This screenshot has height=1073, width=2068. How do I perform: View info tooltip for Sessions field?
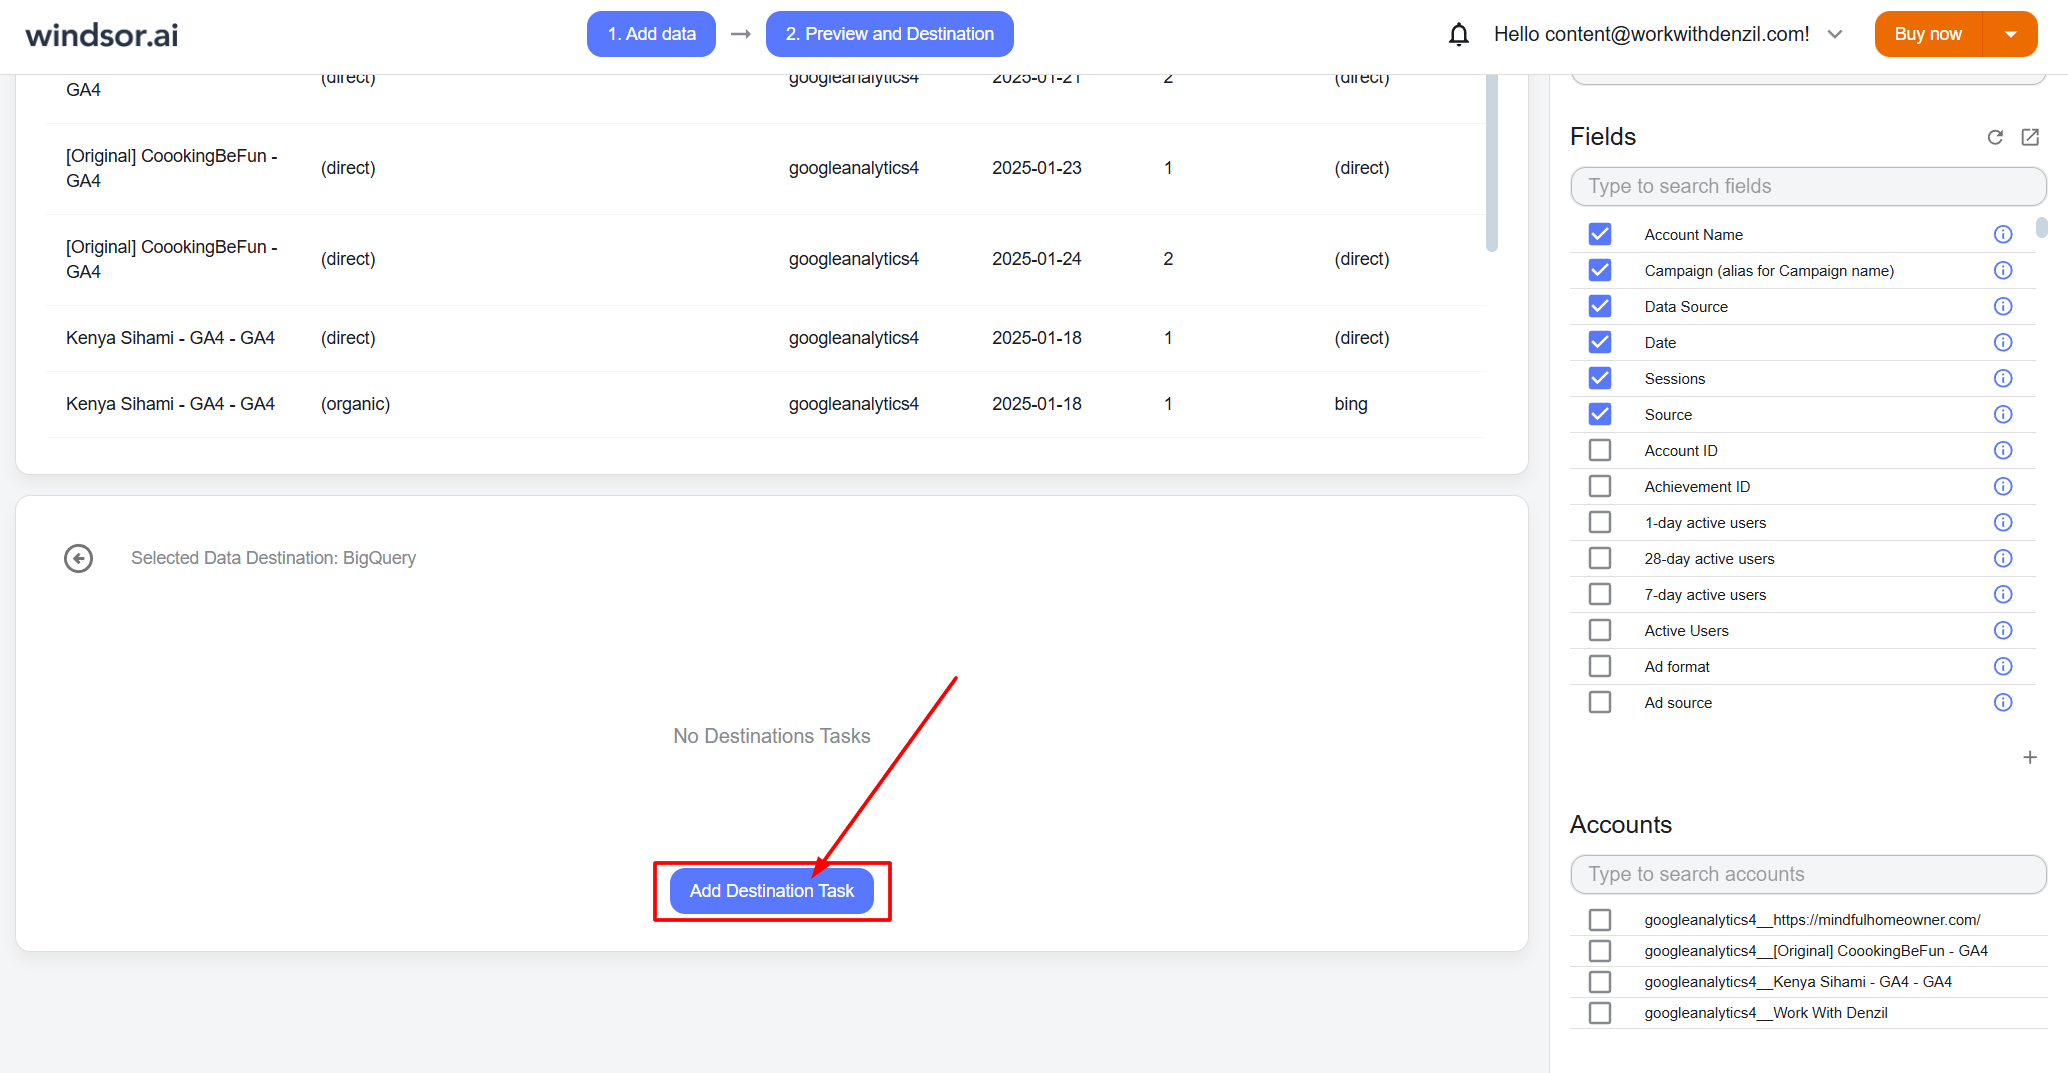coord(2003,378)
